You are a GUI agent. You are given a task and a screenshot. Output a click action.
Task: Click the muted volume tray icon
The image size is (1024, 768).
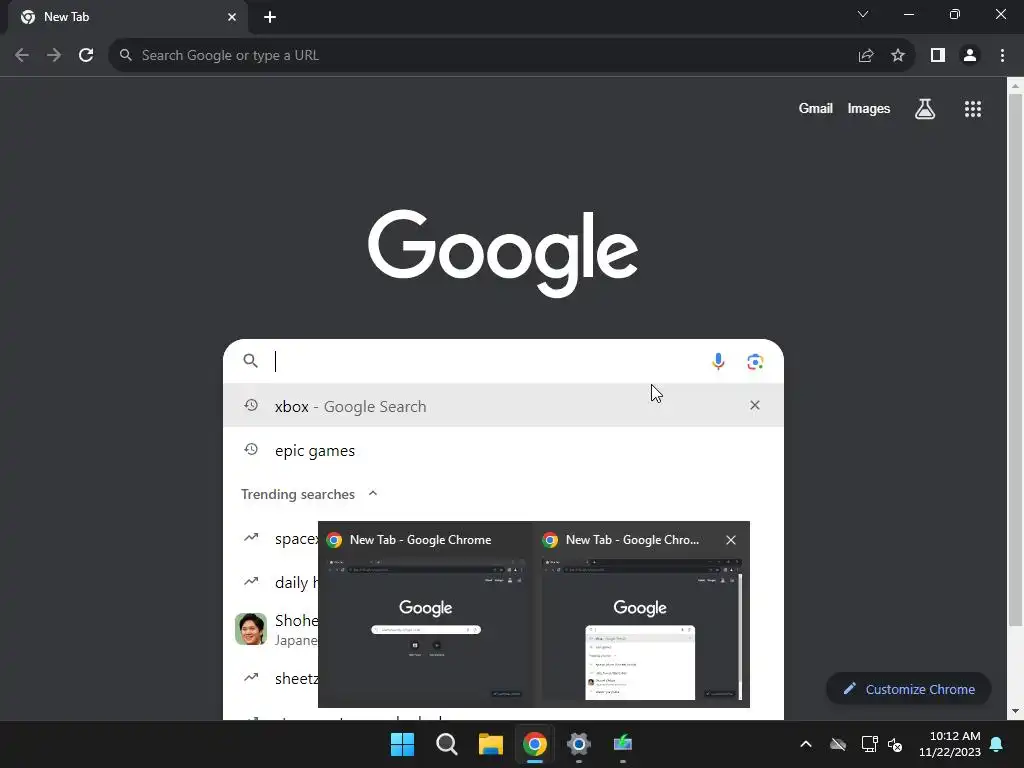(x=895, y=744)
